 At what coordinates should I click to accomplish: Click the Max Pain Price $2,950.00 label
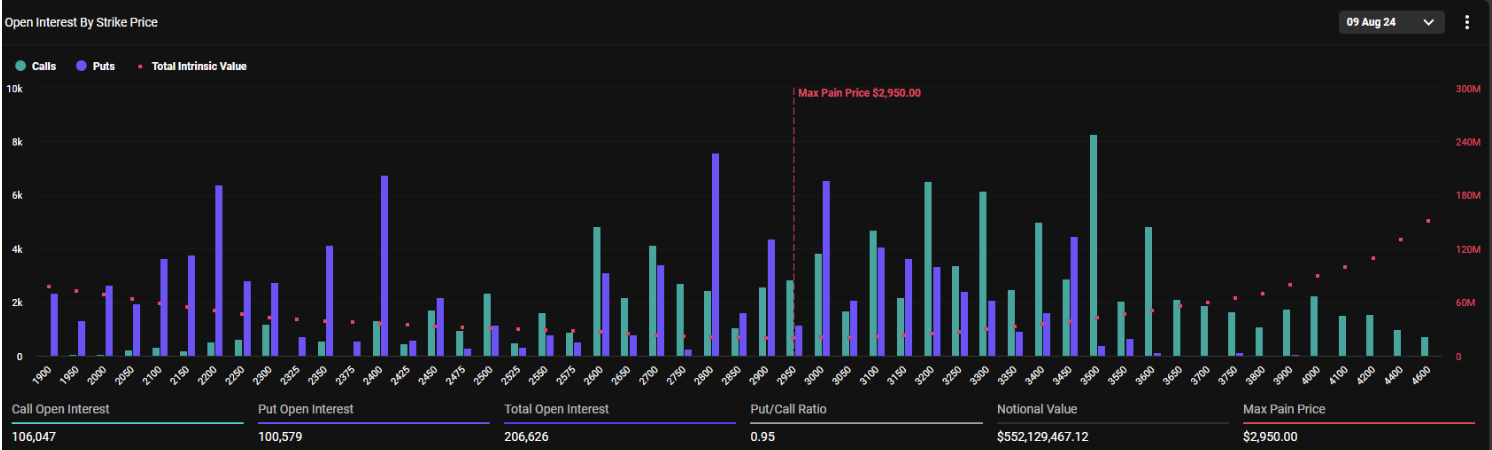(859, 93)
